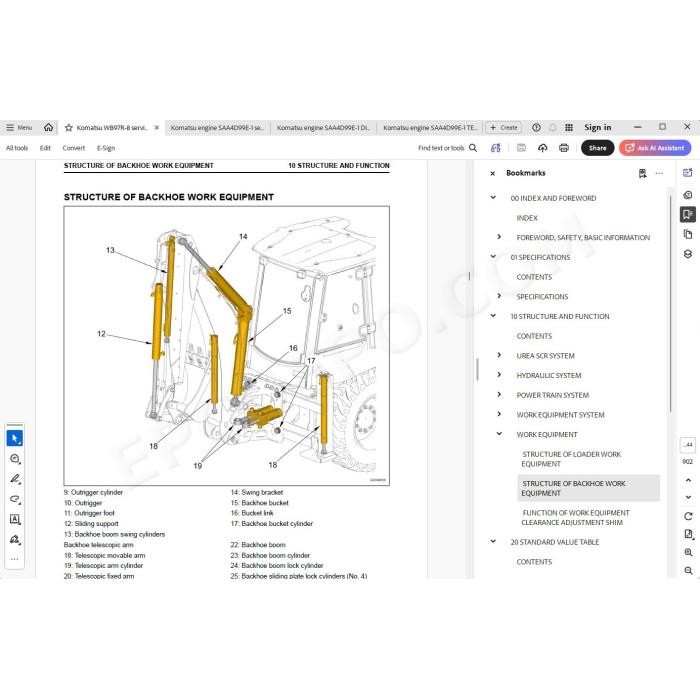The height and width of the screenshot is (700, 700).
Task: Open the Convert menu
Action: [74, 148]
